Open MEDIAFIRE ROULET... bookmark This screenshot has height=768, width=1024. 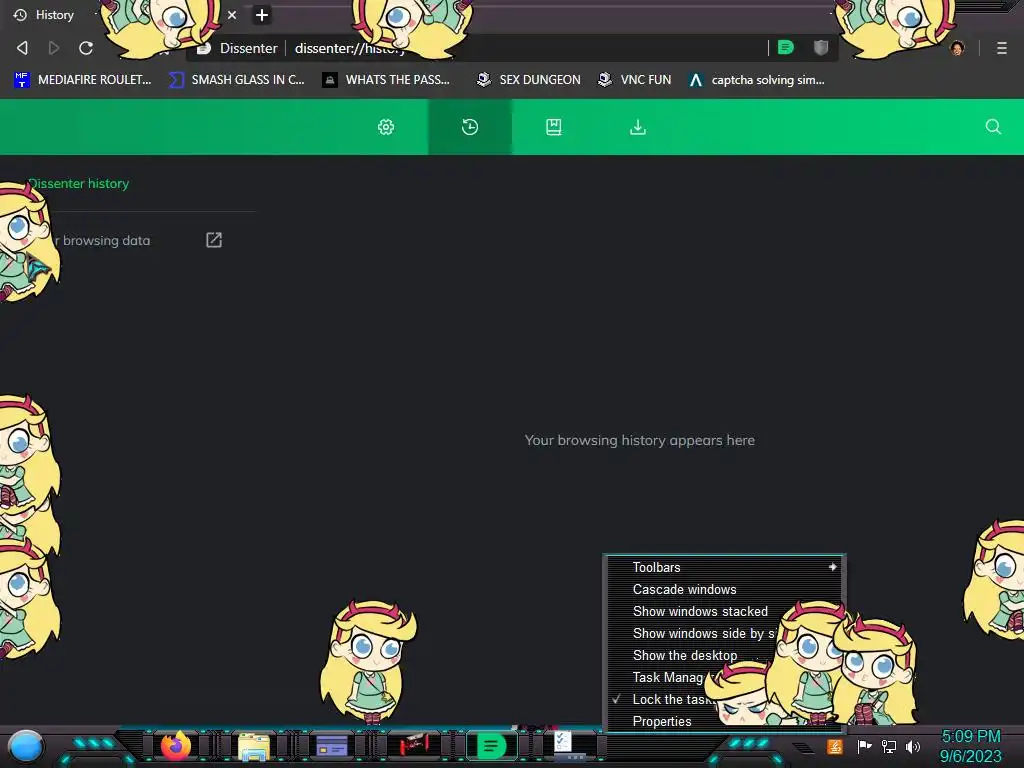point(82,80)
